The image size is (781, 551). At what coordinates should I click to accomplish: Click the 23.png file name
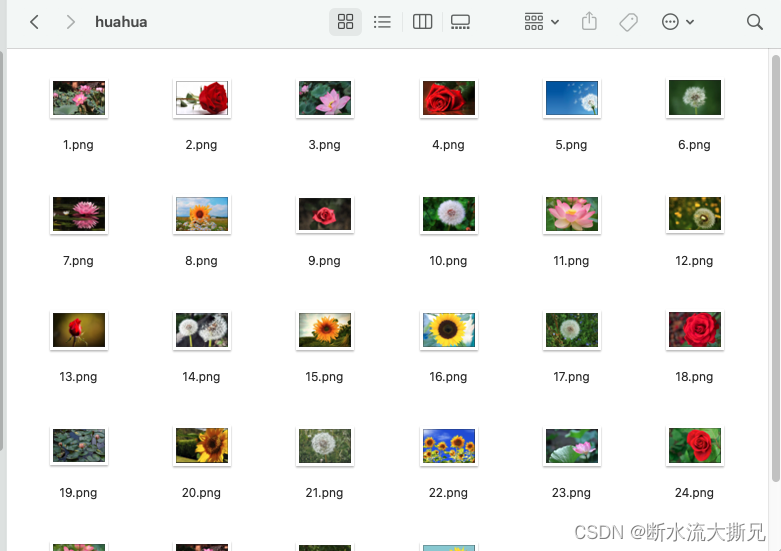click(571, 493)
